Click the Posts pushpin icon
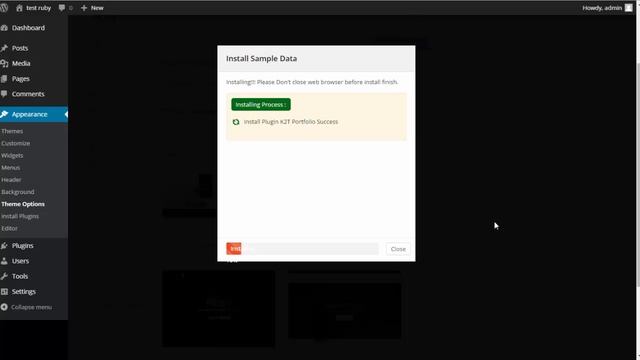The image size is (640, 360). point(4,48)
